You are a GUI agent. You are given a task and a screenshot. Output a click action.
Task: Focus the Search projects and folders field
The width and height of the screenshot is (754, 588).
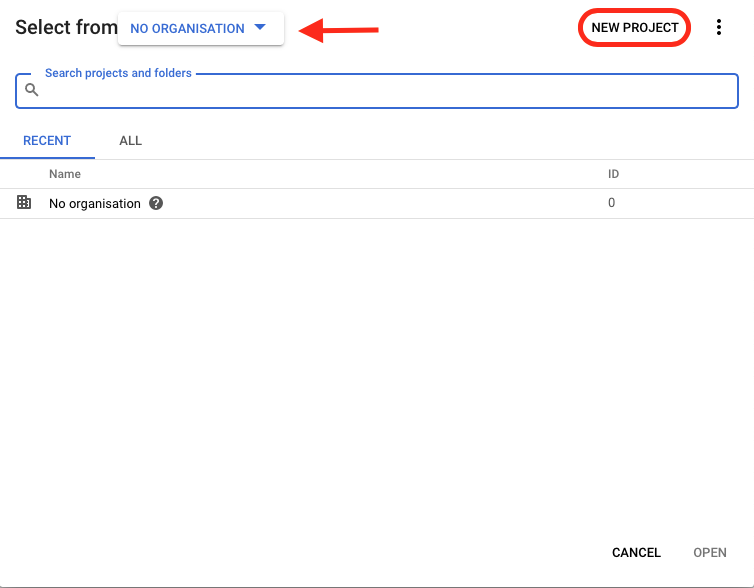click(x=377, y=91)
